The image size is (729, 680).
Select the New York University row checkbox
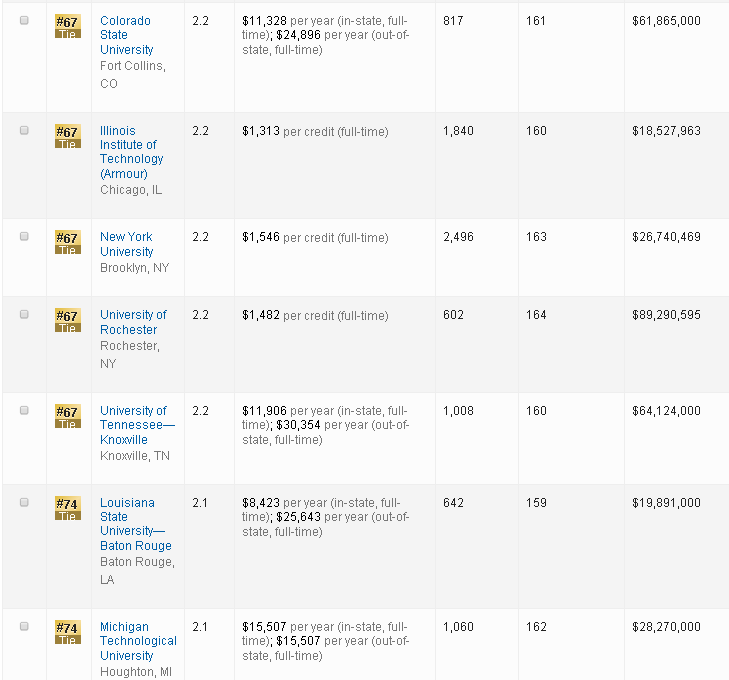point(24,236)
